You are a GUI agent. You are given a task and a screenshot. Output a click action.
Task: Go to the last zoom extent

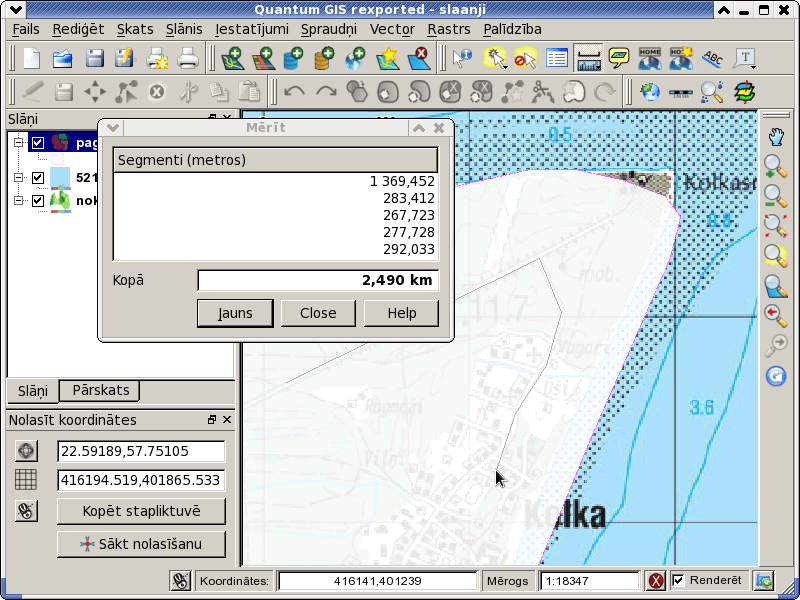point(776,315)
